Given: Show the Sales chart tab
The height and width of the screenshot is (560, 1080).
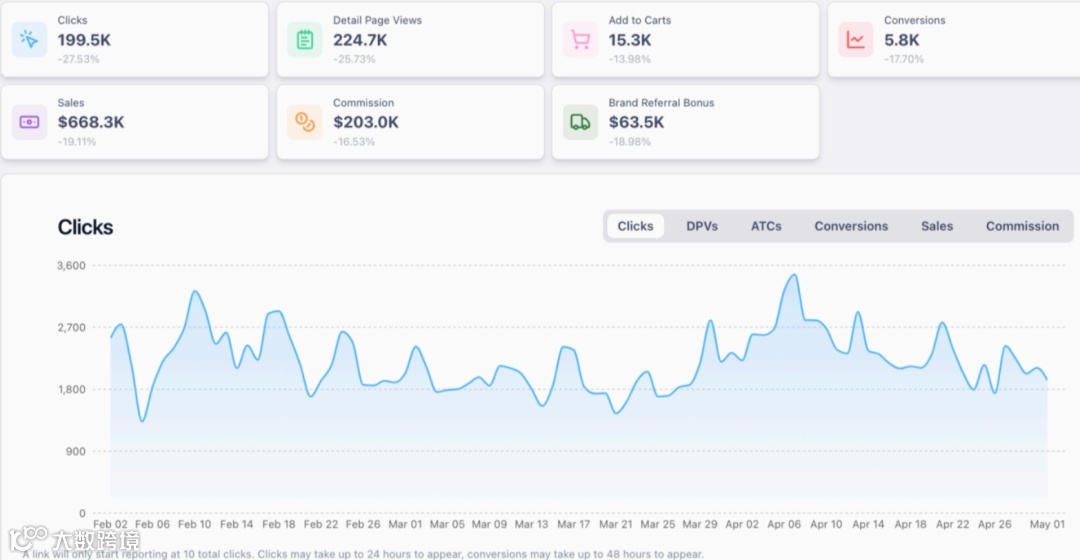Looking at the screenshot, I should [937, 226].
